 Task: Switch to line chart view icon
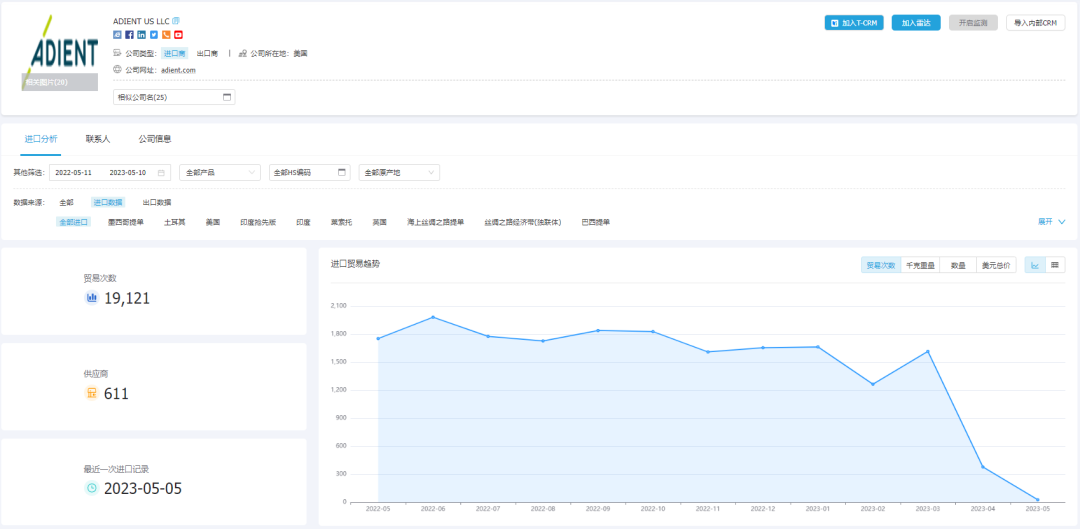1035,265
